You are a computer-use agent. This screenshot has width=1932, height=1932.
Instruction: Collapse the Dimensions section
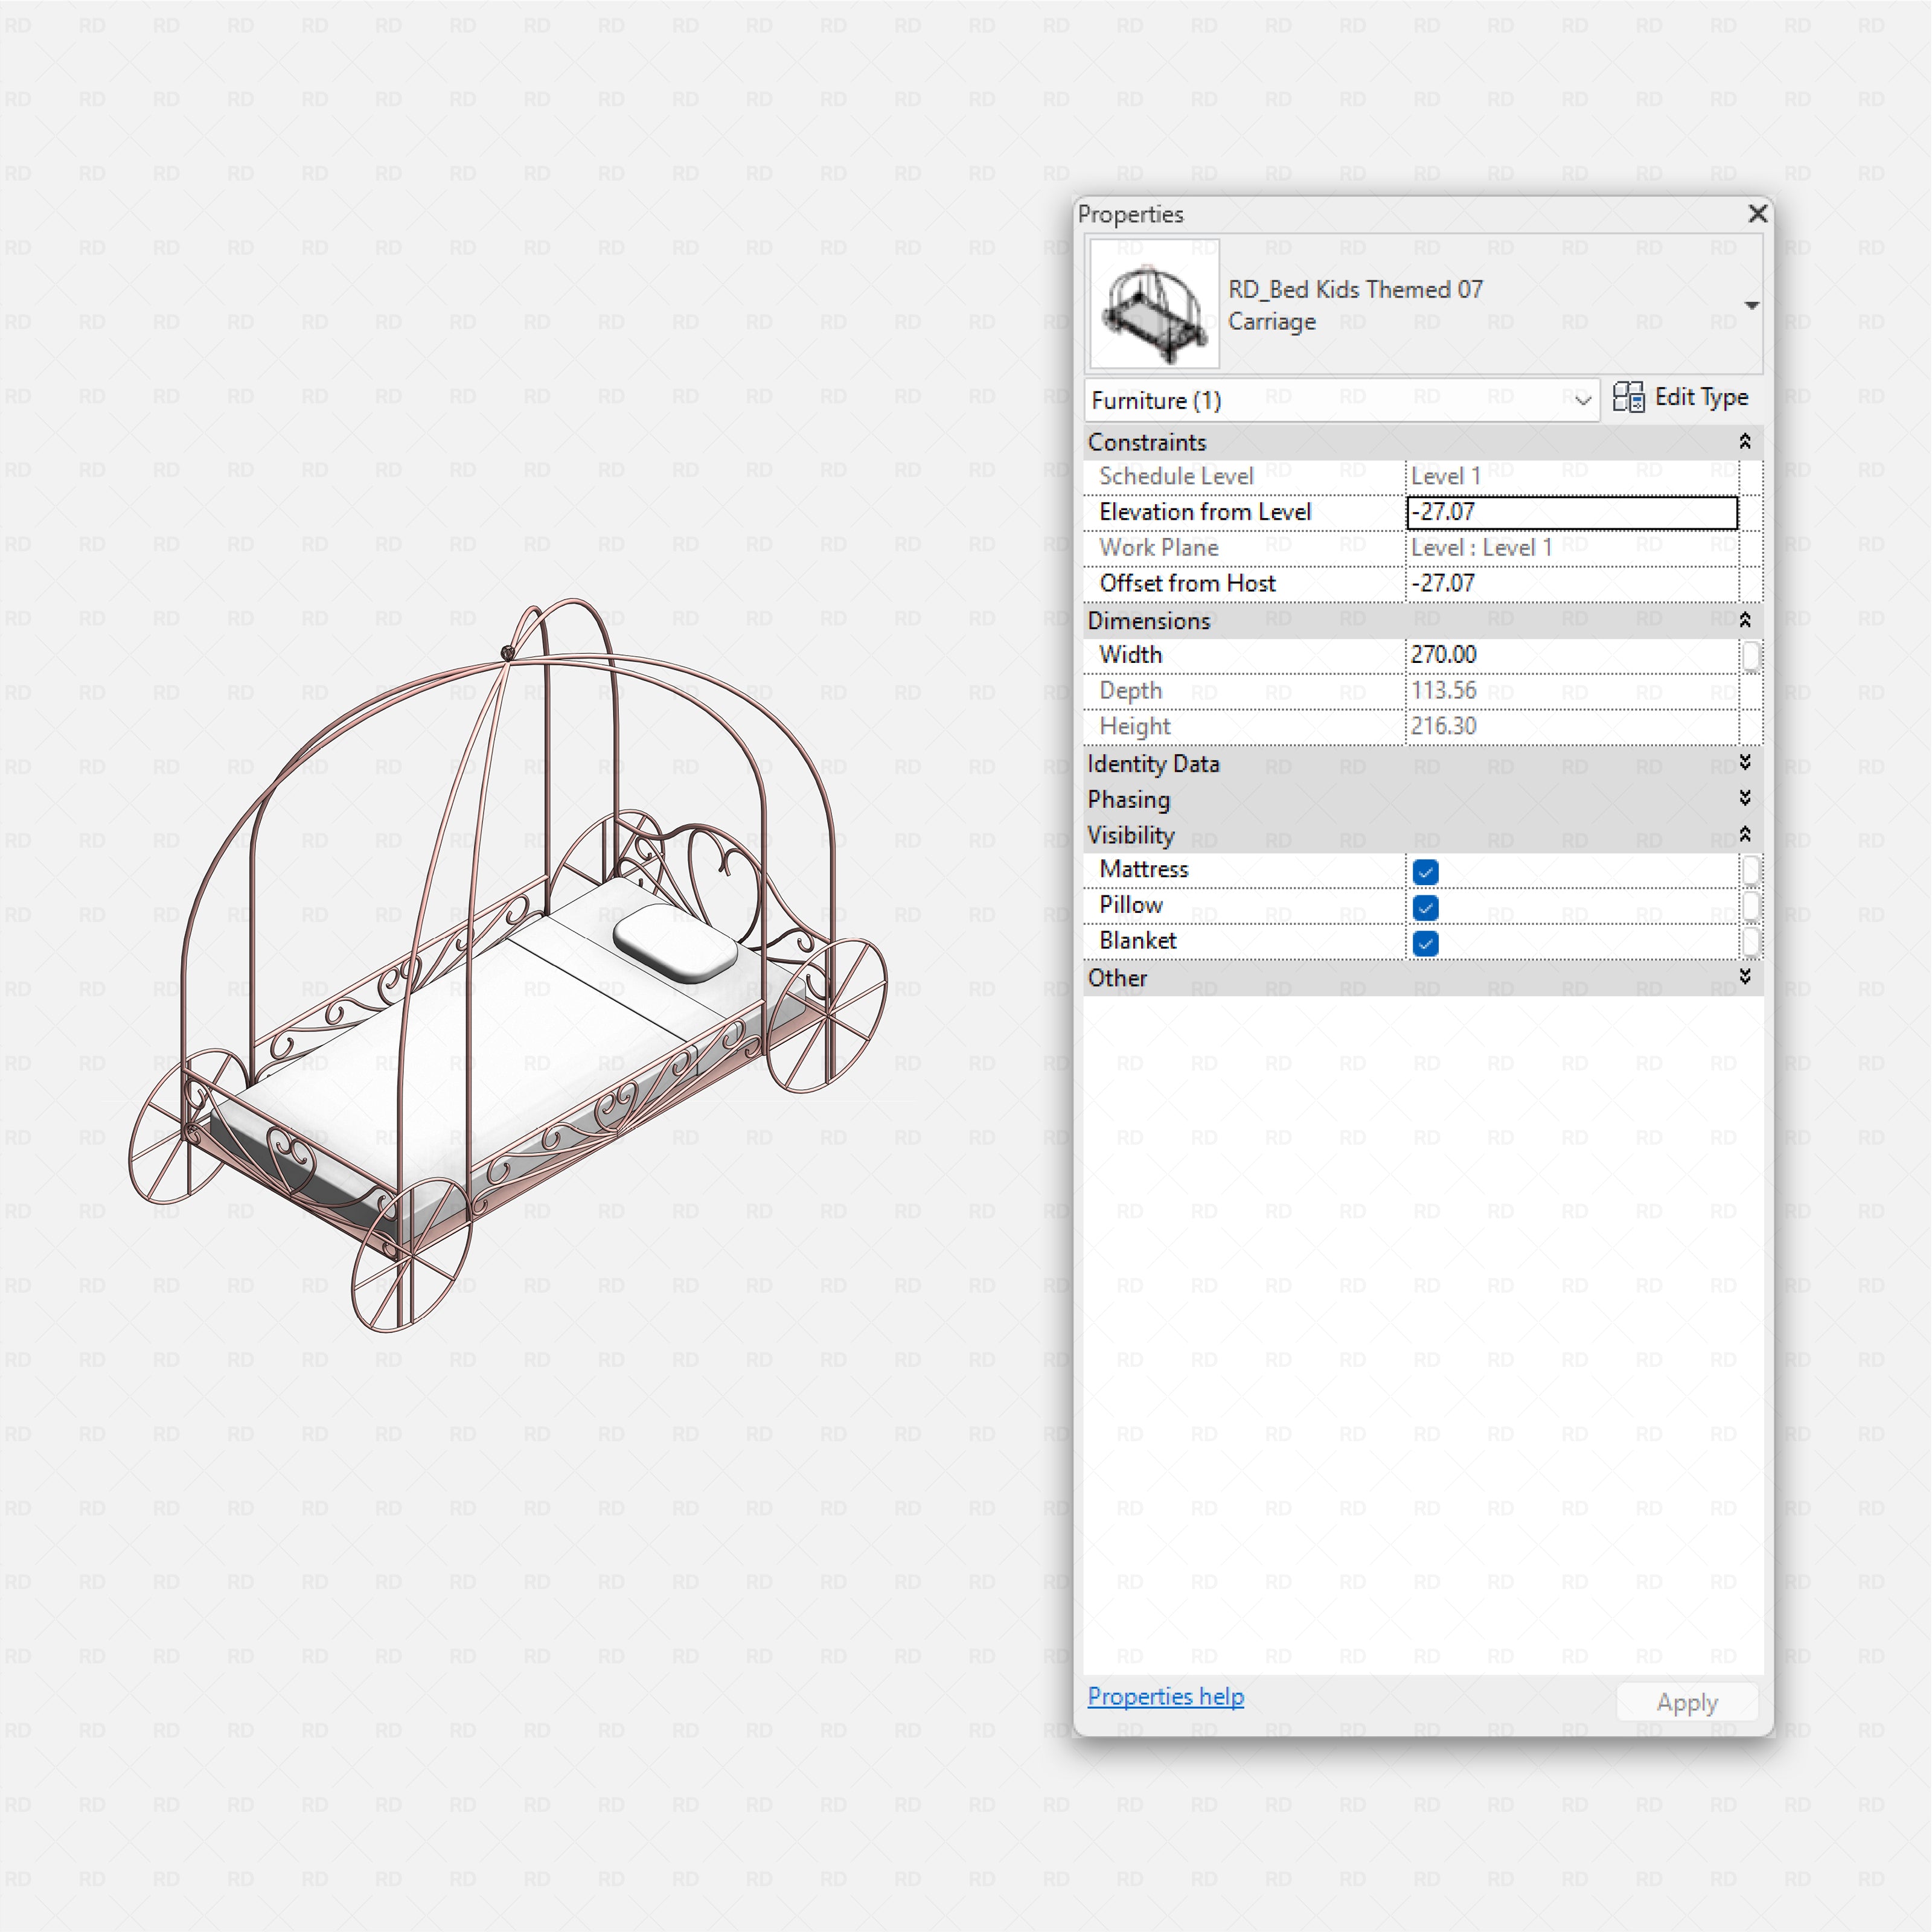coord(1744,619)
